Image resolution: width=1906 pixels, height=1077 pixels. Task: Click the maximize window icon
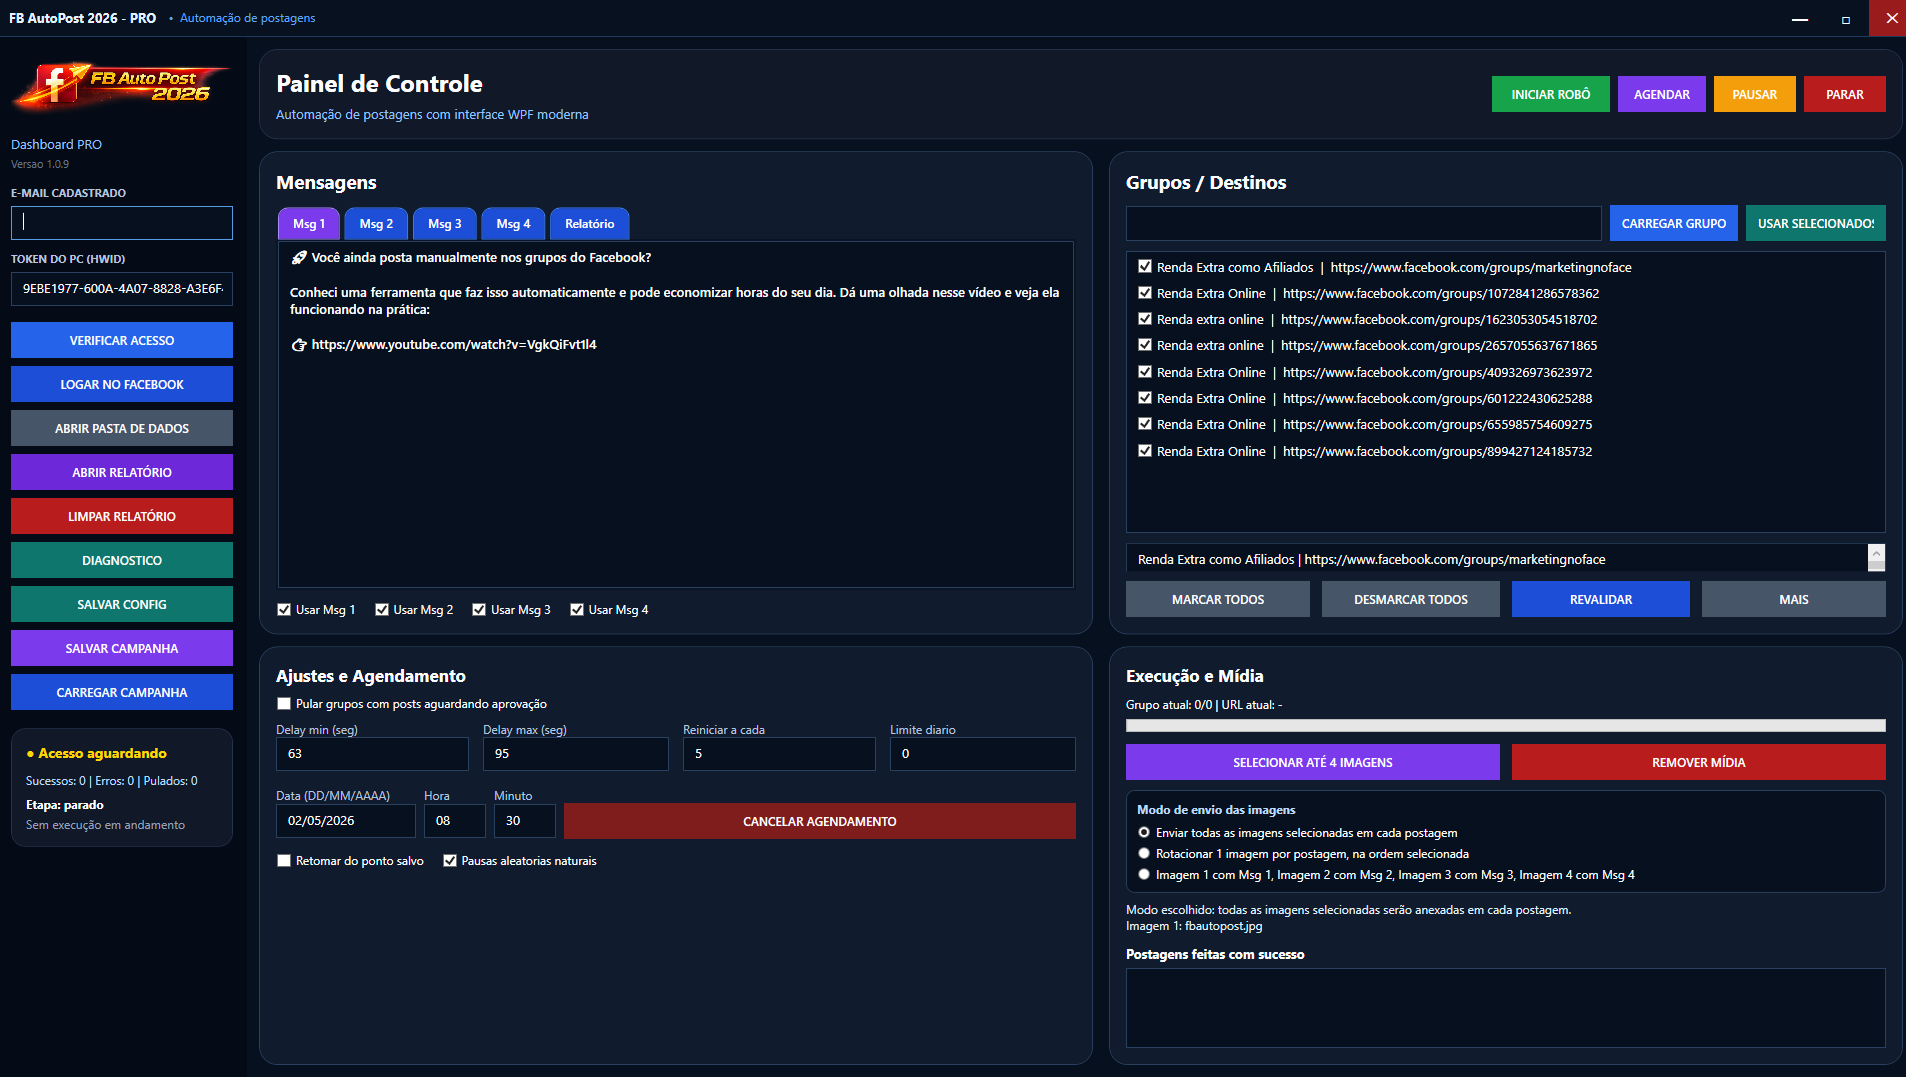(x=1846, y=19)
